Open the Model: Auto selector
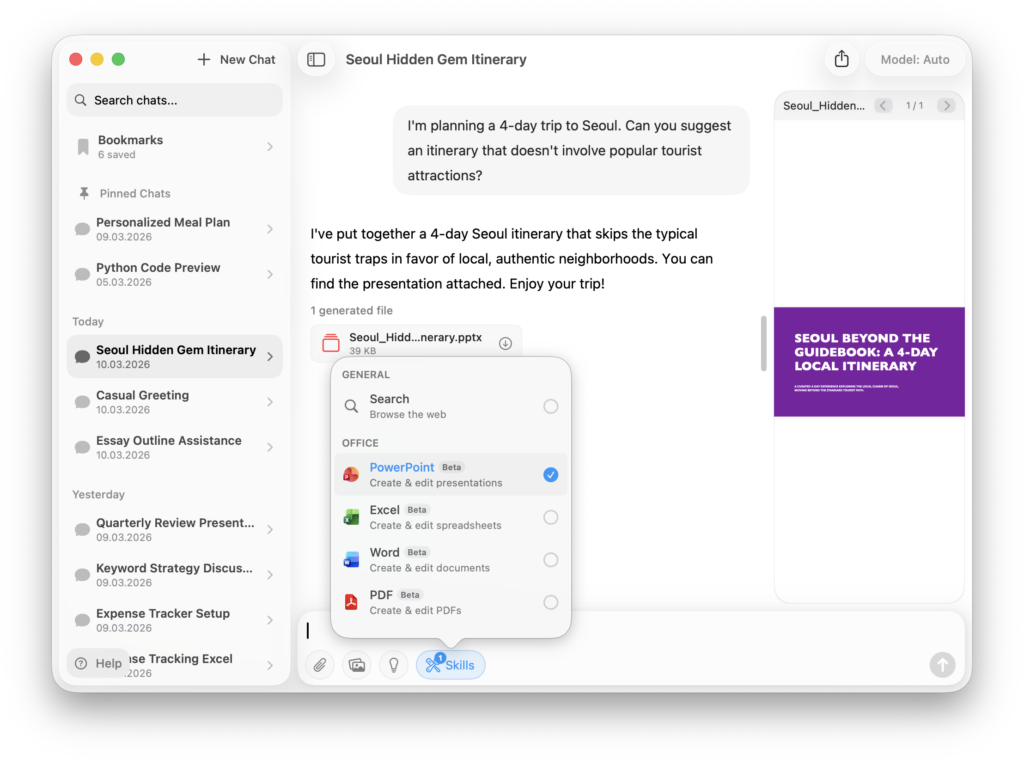1024x761 pixels. [914, 60]
